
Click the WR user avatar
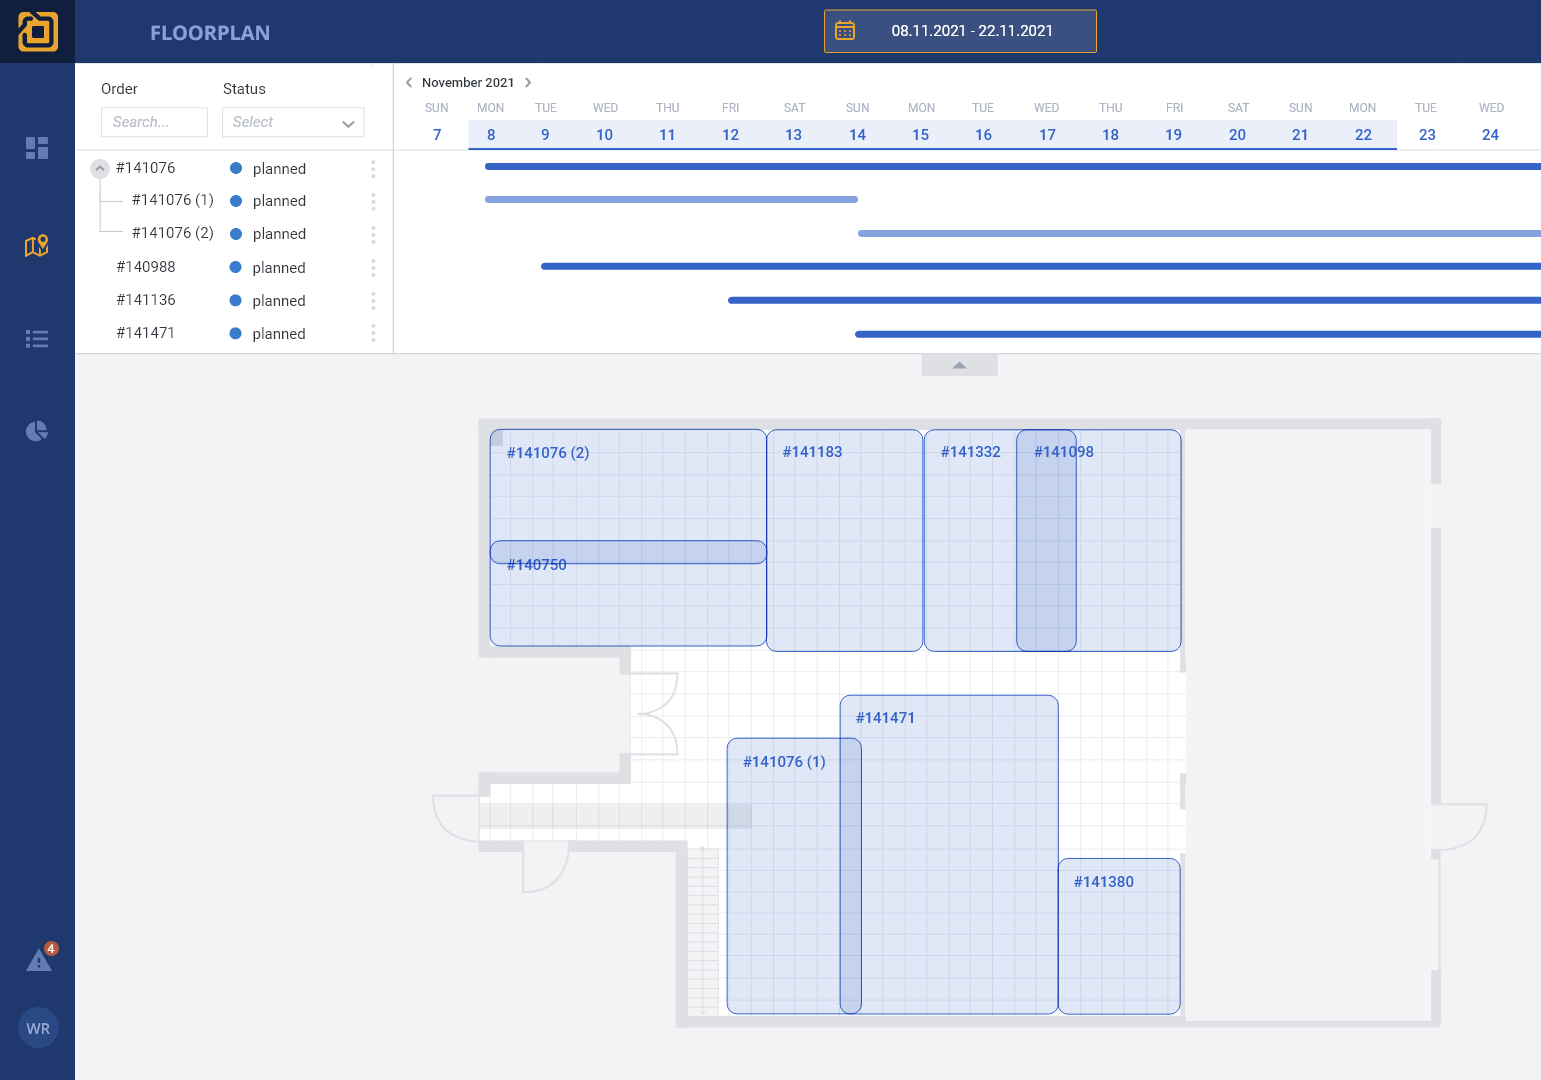tap(38, 1028)
